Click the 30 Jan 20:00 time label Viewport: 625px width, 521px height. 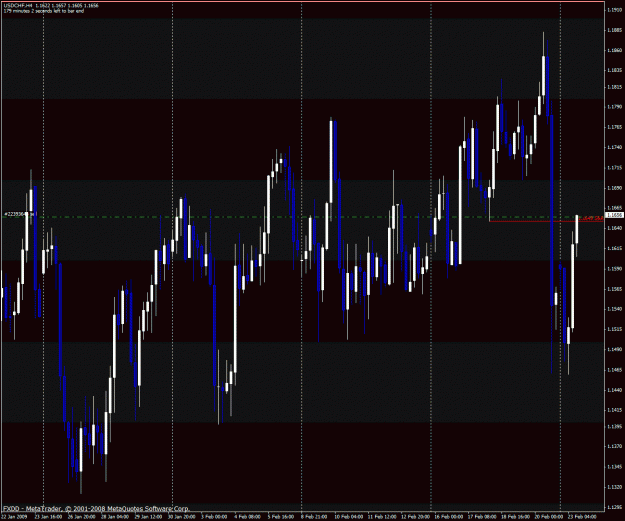[181, 517]
